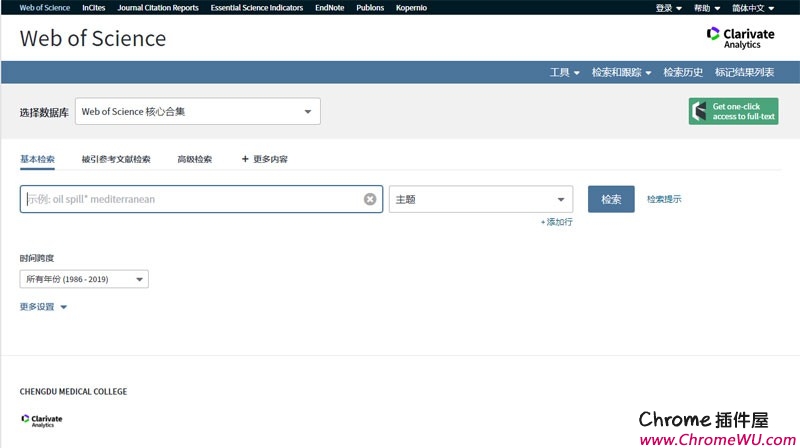The image size is (800, 448).
Task: Clear the search box with the X icon
Action: tap(370, 199)
